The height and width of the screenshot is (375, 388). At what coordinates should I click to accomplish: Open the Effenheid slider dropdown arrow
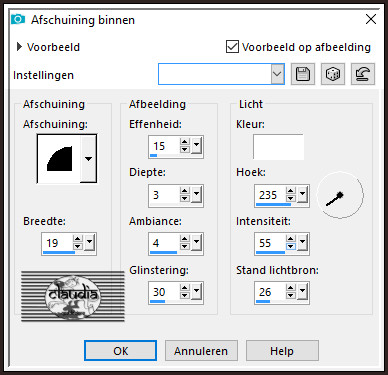coord(196,145)
